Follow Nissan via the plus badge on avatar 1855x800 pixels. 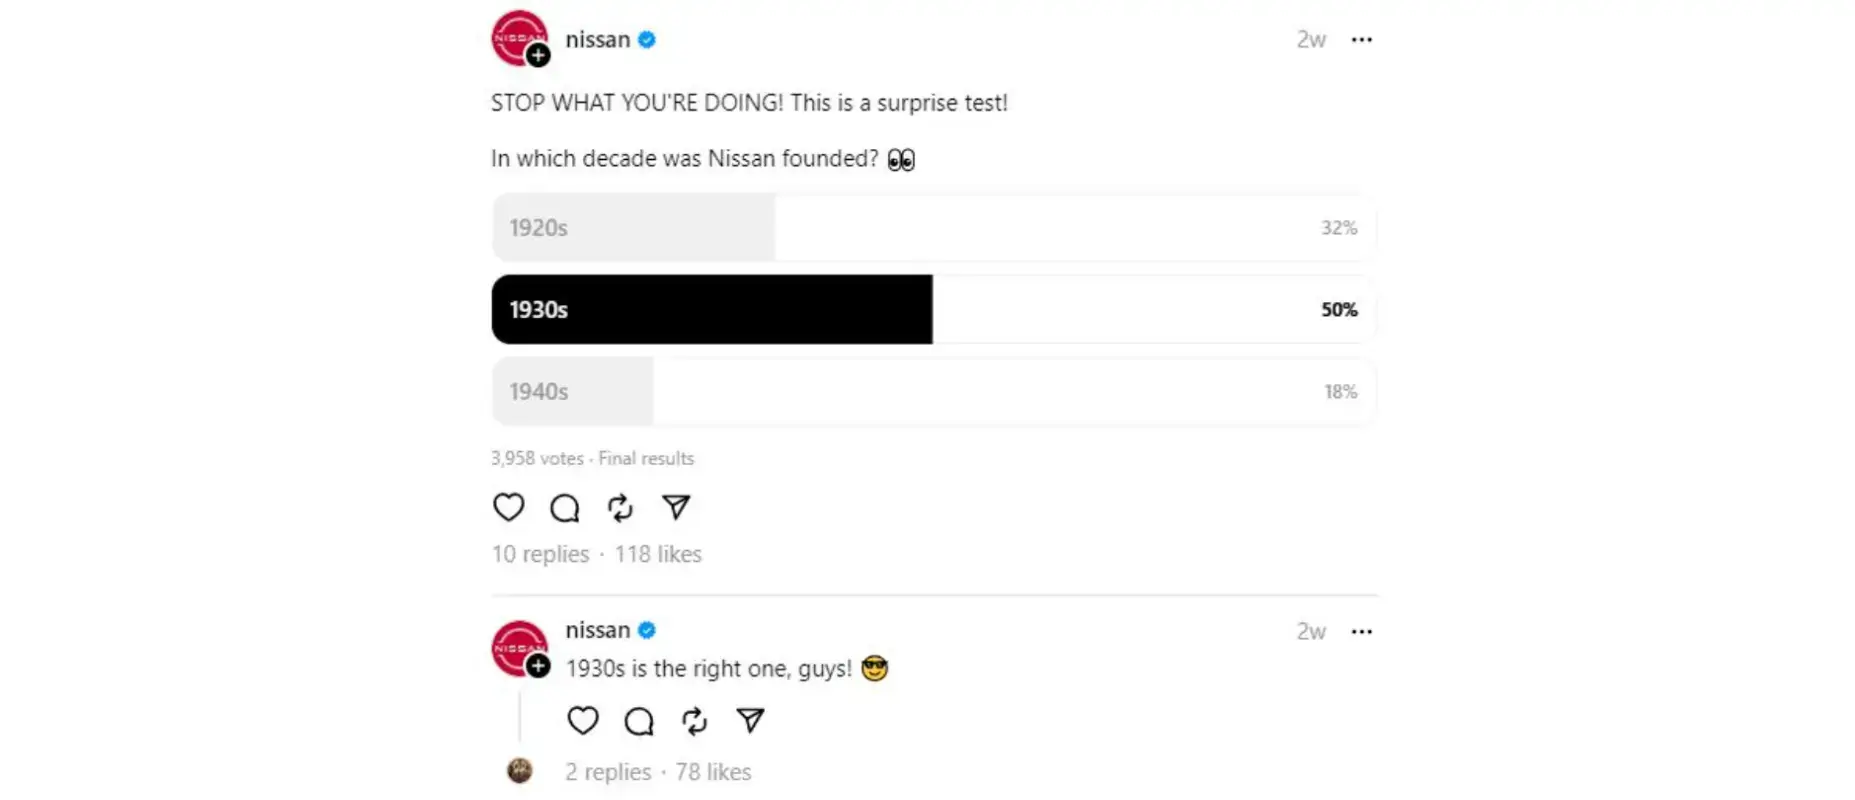coord(539,56)
